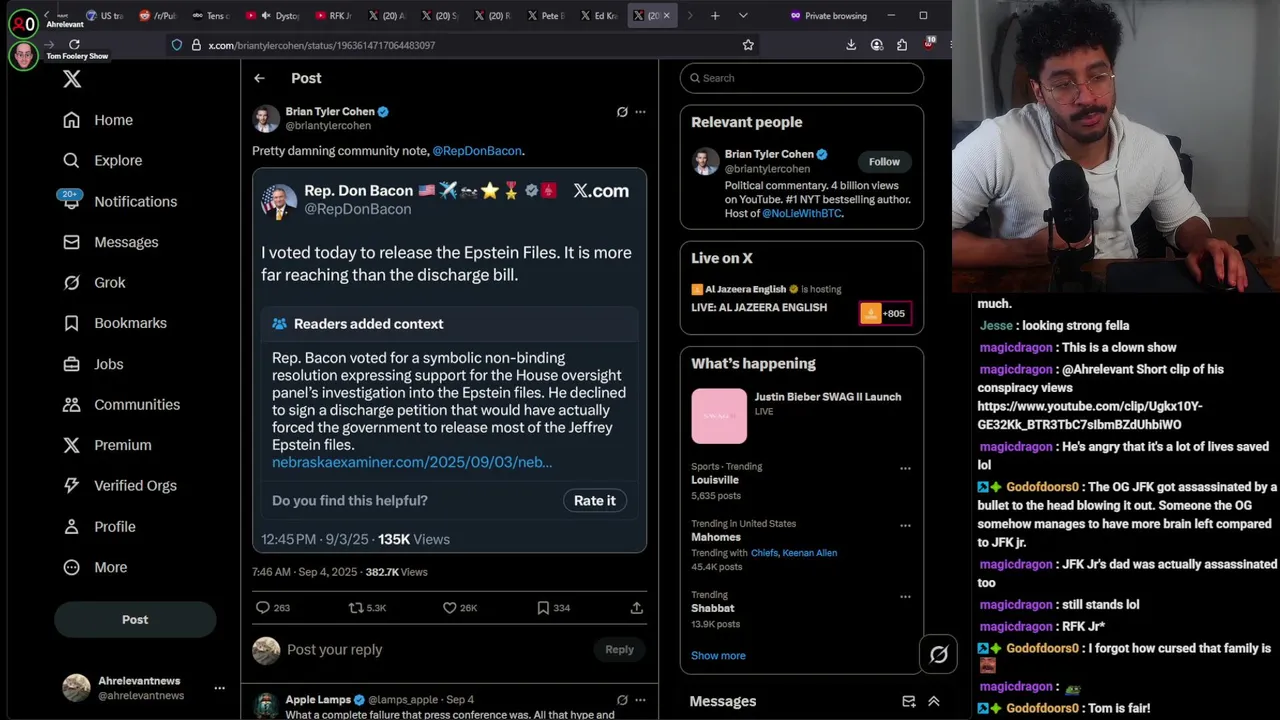Viewport: 1280px width, 720px height.
Task: Click the More circle icon
Action: tap(71, 567)
